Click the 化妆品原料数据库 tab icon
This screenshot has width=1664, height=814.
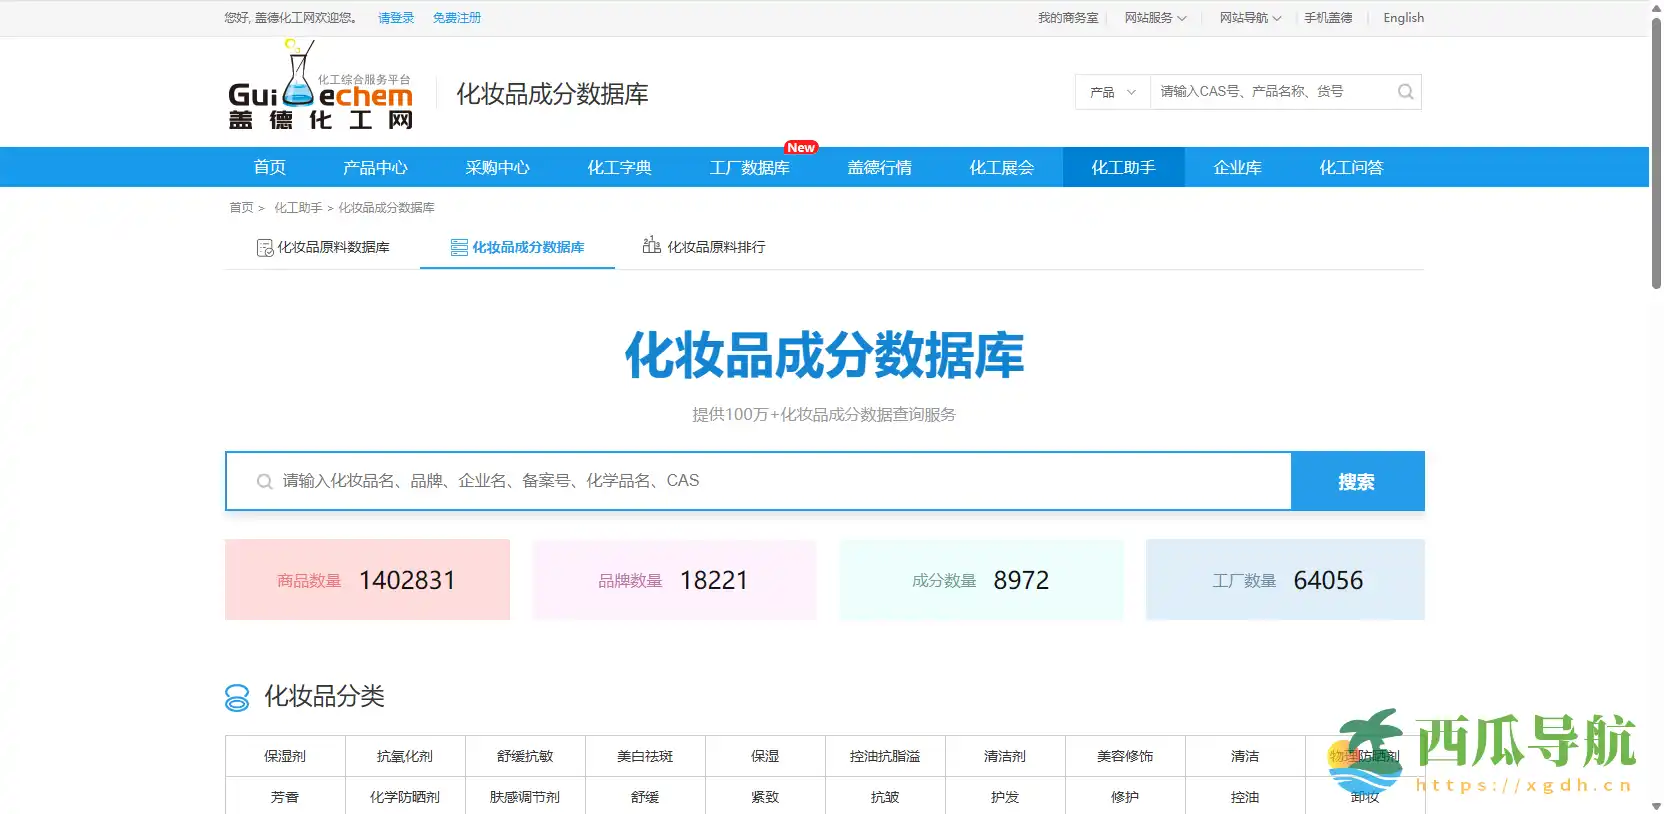point(265,248)
